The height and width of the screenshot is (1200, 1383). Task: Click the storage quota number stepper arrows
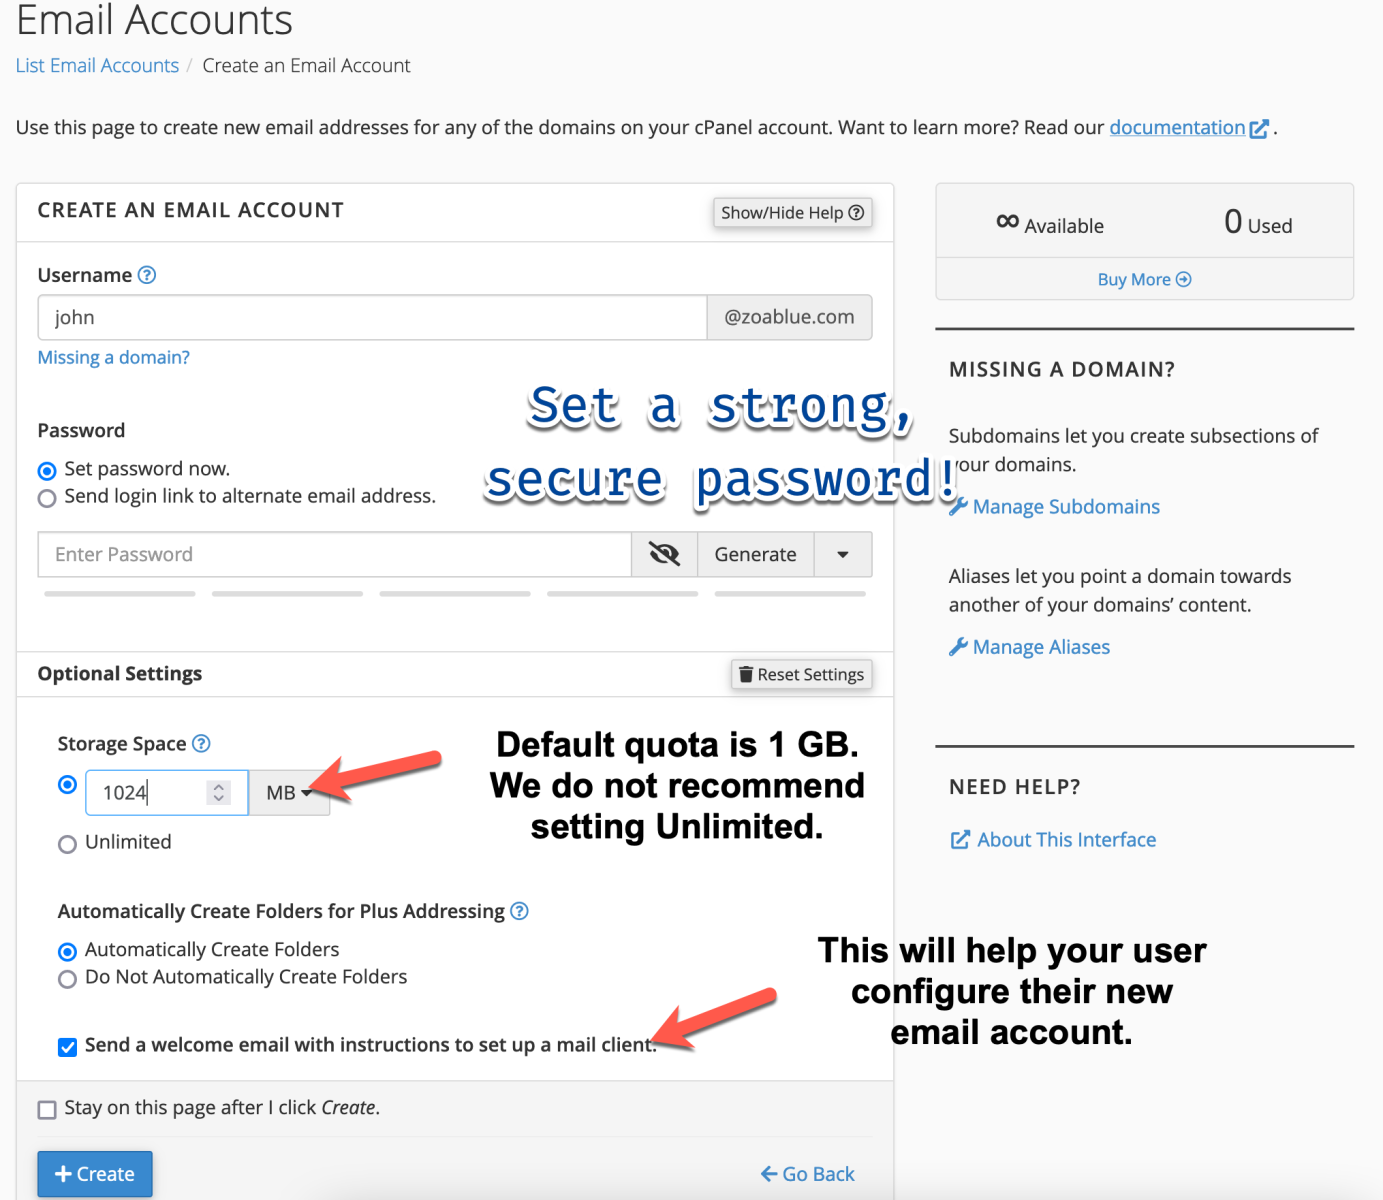[218, 793]
